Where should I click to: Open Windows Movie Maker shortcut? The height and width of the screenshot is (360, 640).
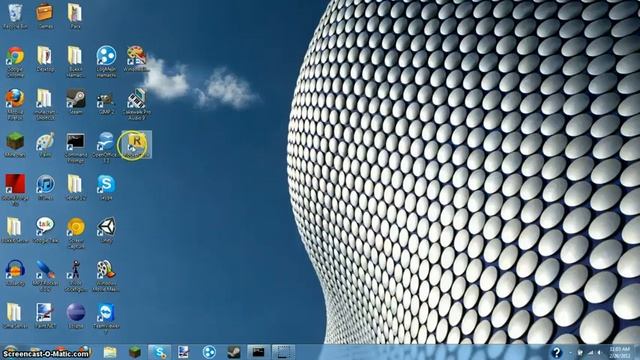tap(106, 276)
